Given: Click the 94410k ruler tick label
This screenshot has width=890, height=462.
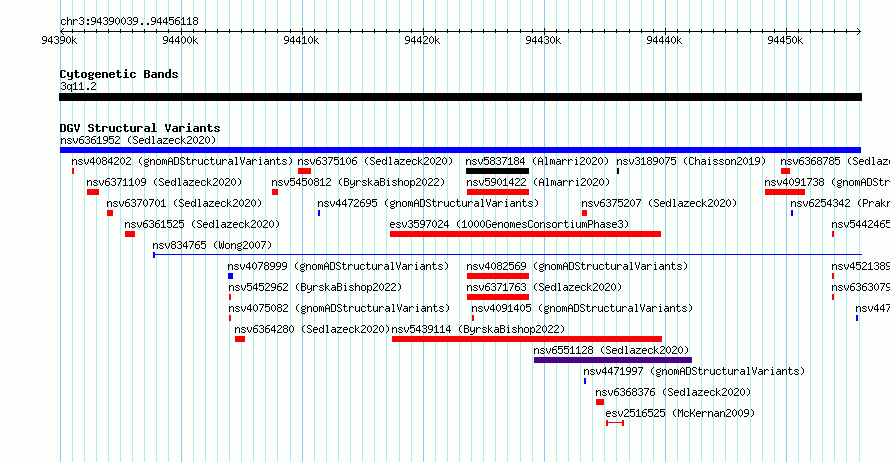Looking at the screenshot, I should 301,40.
